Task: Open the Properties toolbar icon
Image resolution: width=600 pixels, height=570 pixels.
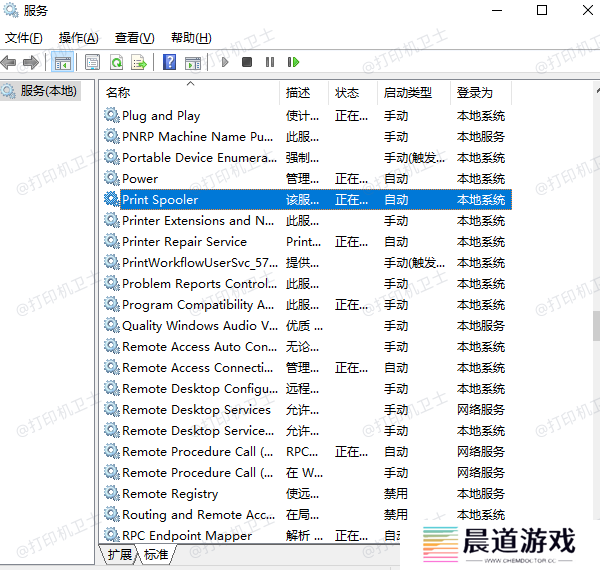Action: pyautogui.click(x=92, y=62)
